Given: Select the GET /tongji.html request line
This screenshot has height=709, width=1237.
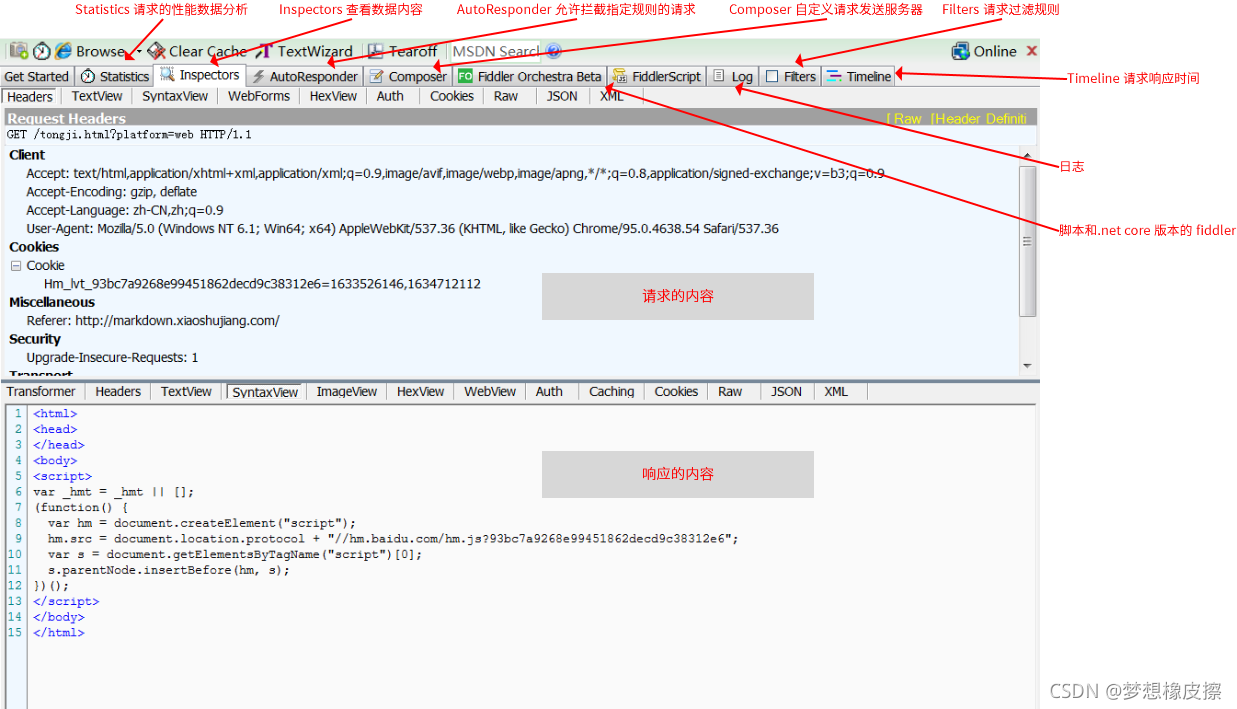Looking at the screenshot, I should (129, 134).
